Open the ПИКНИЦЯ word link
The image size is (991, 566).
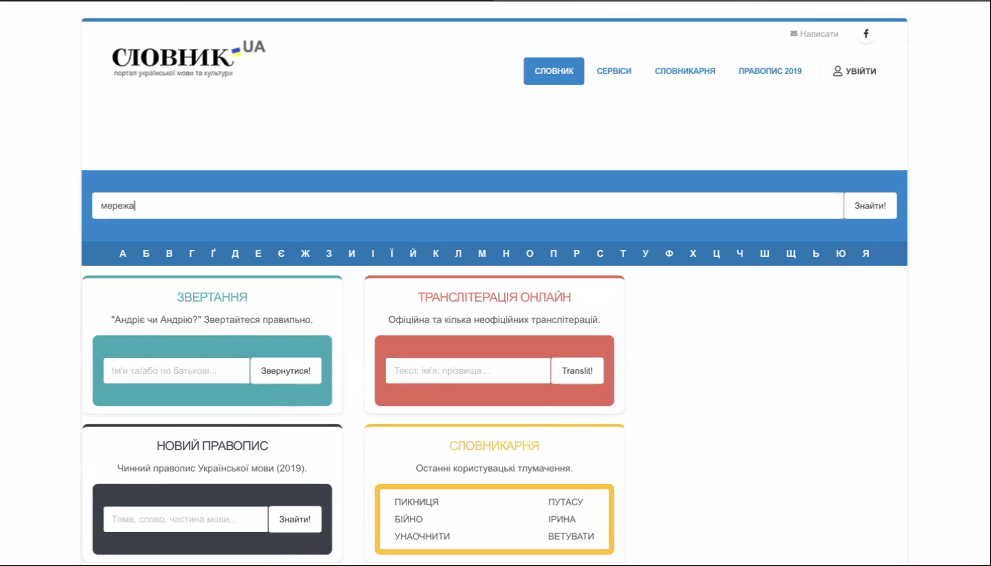pos(417,502)
